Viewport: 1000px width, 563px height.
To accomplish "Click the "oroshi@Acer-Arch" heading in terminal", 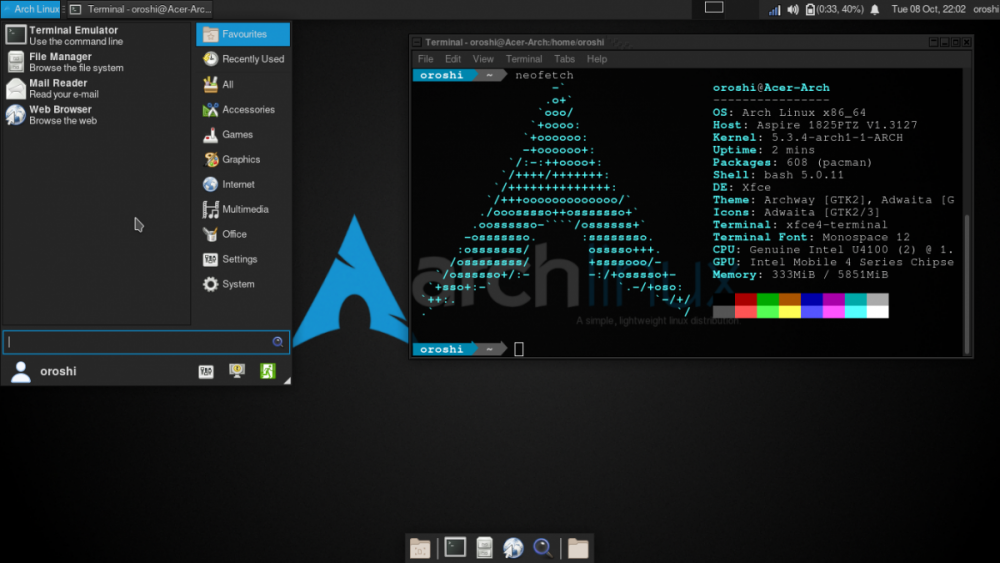I will click(771, 87).
